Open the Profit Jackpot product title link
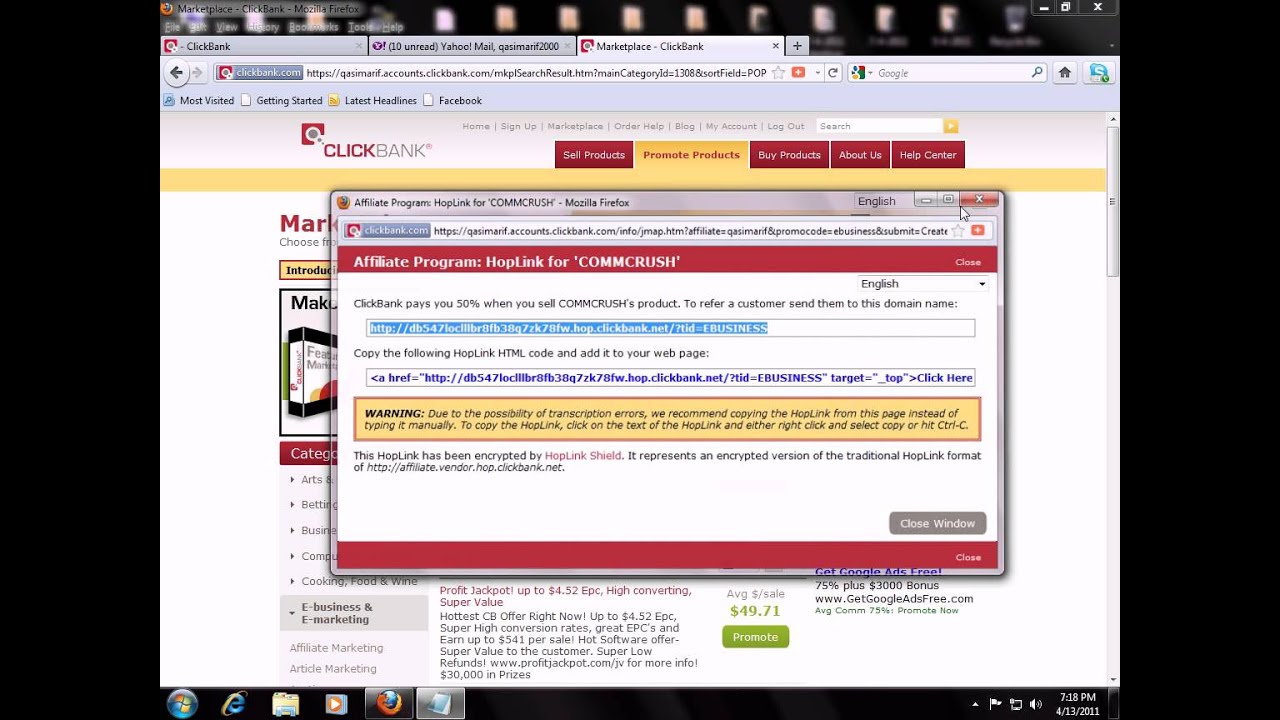The image size is (1280, 720). [566, 596]
